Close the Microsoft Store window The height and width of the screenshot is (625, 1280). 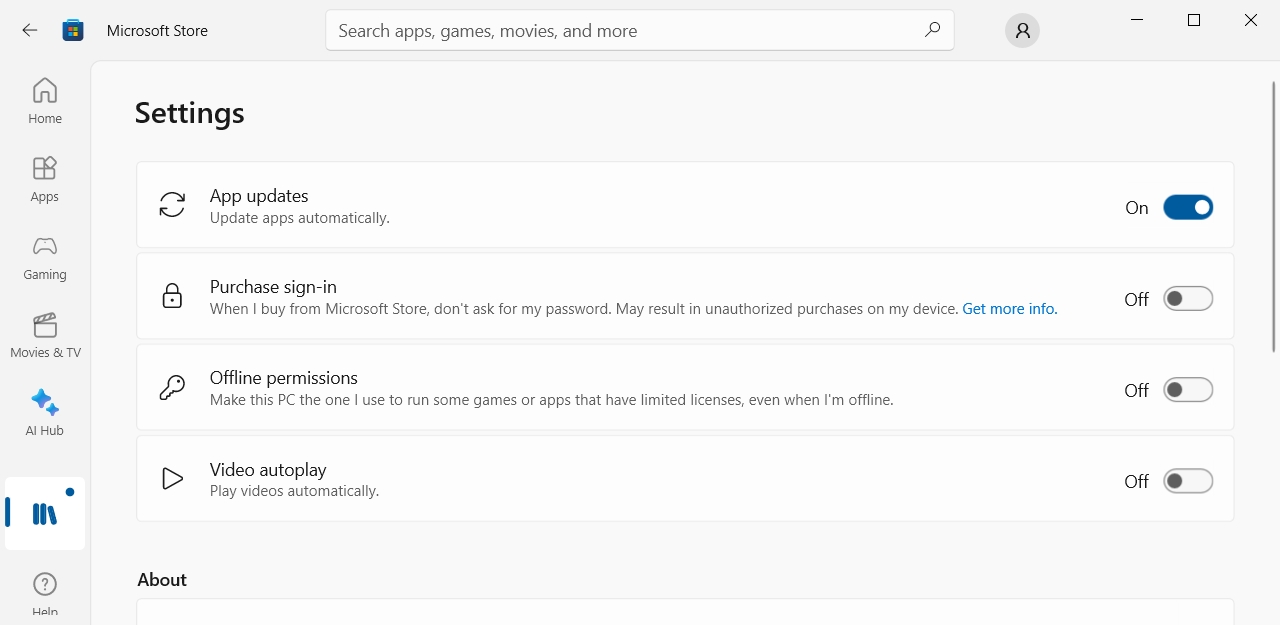[1251, 20]
